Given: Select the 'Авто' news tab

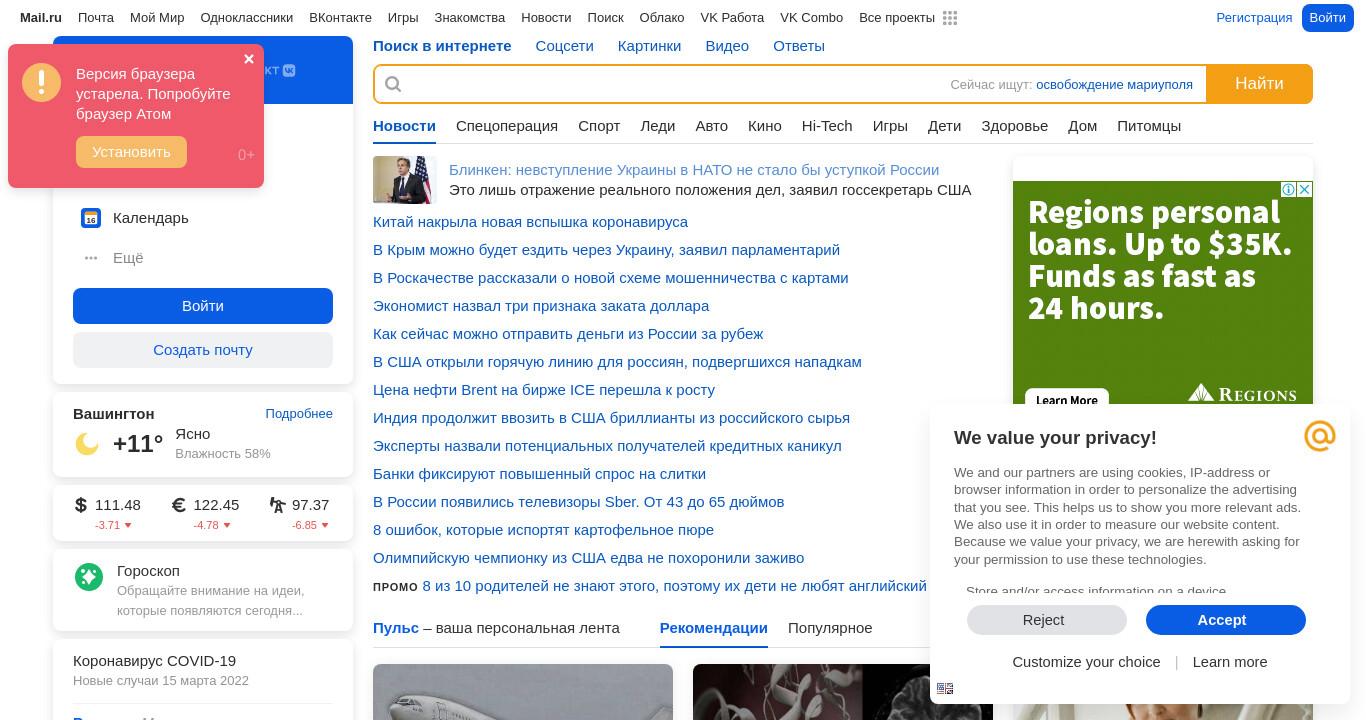Looking at the screenshot, I should click(712, 126).
